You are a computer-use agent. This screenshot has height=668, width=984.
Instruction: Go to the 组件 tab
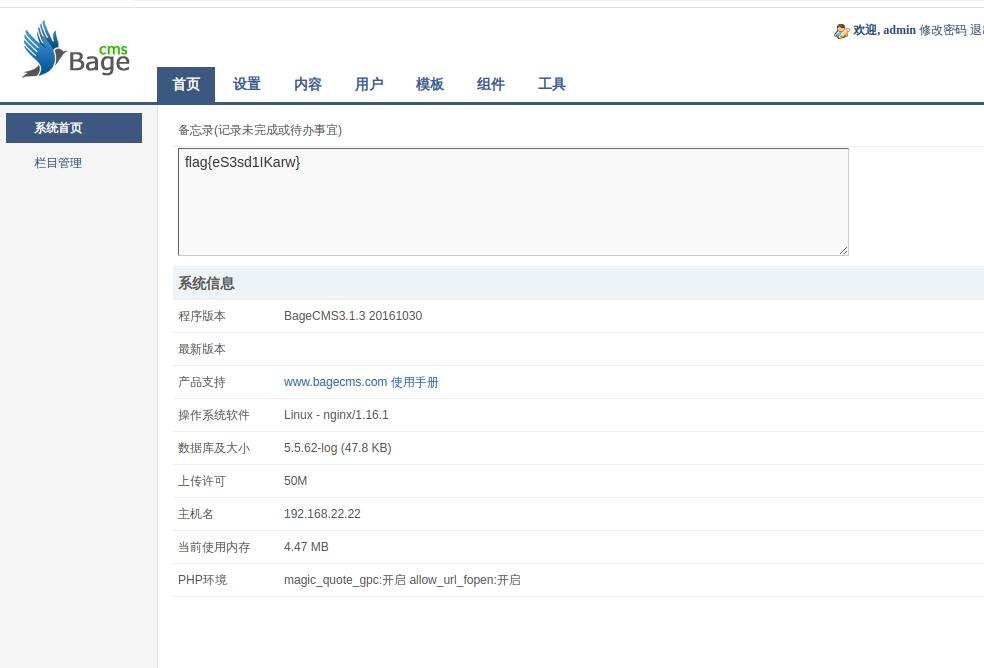pos(490,84)
